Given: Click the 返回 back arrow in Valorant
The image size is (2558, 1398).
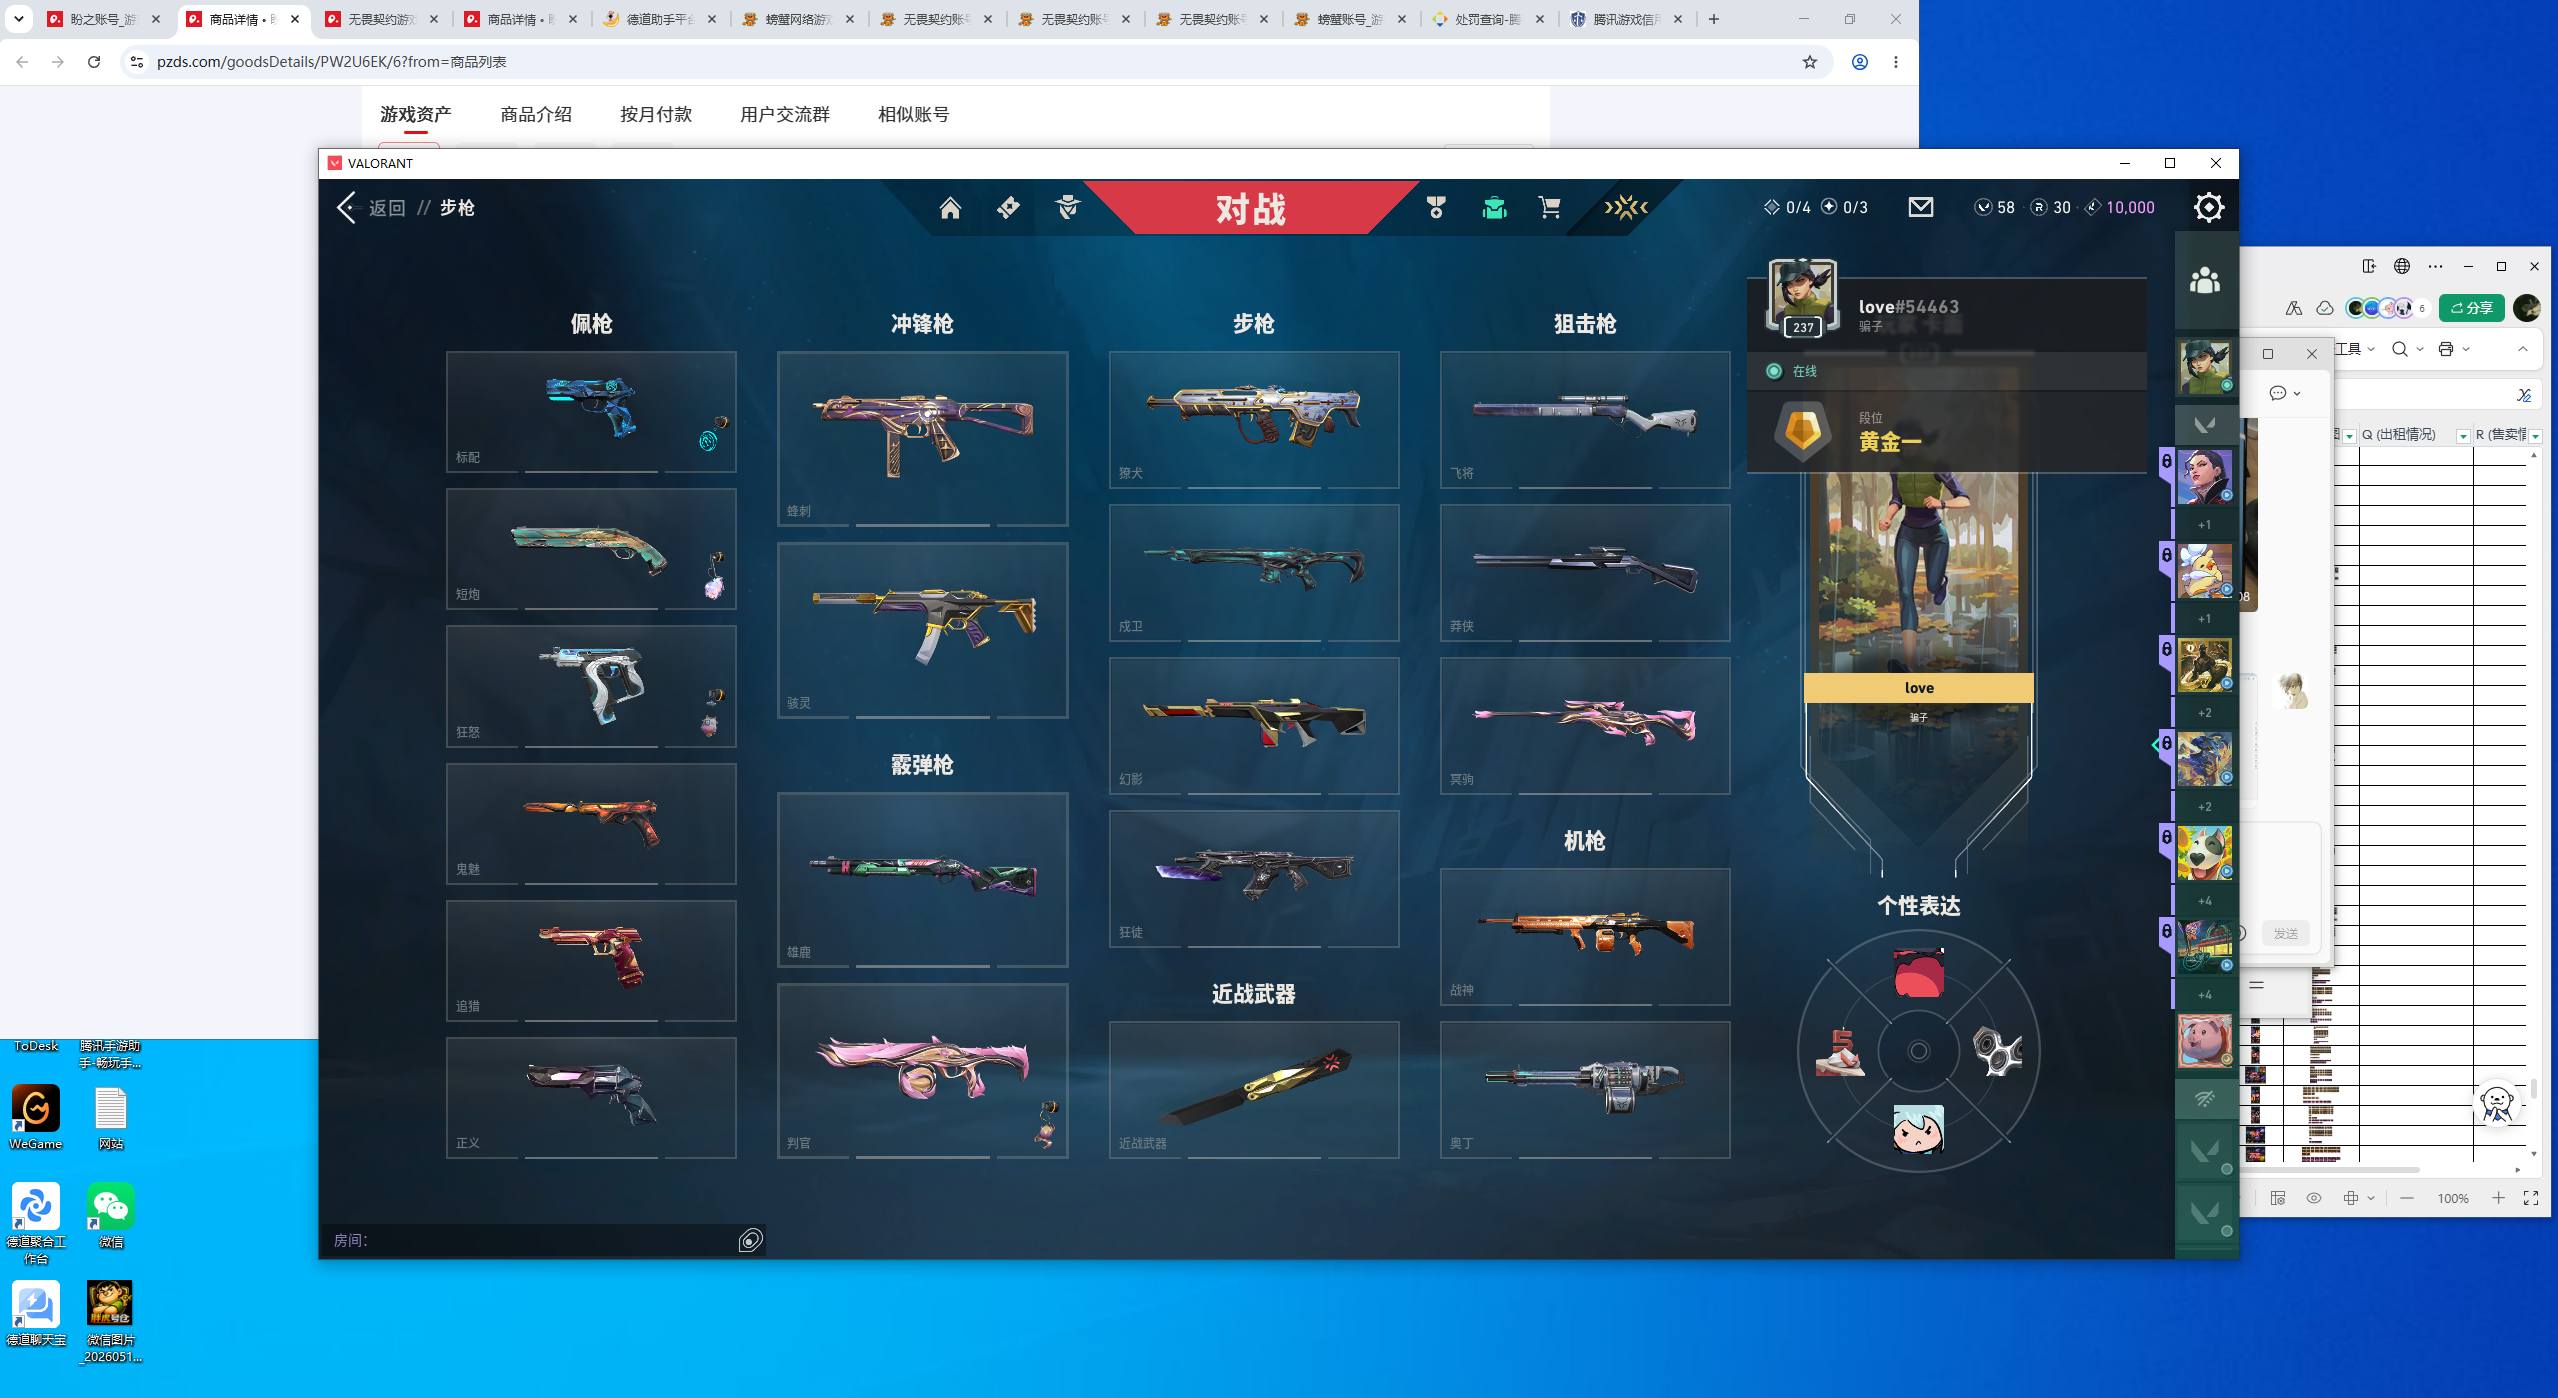Looking at the screenshot, I should 346,207.
